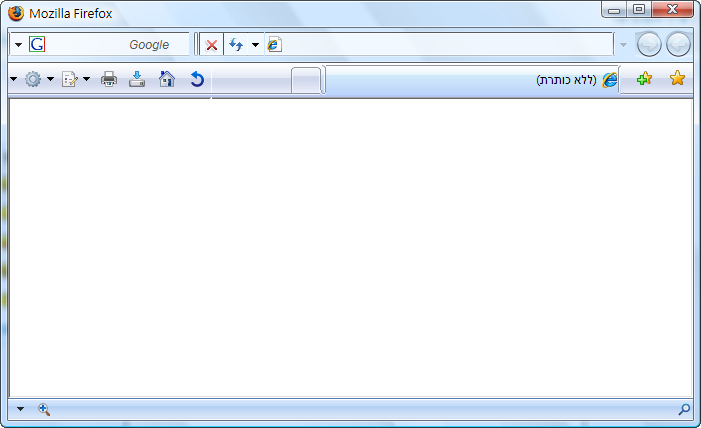Screen dimensions: 701x428
Task: Close the Mozilla Firefox window
Action: coord(672,9)
